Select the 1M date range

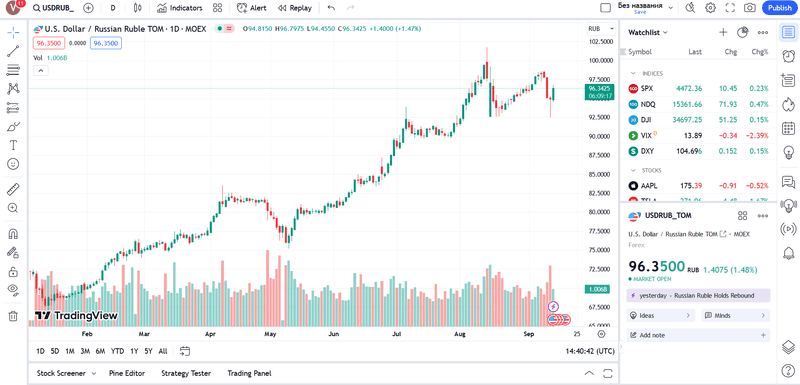(70, 351)
